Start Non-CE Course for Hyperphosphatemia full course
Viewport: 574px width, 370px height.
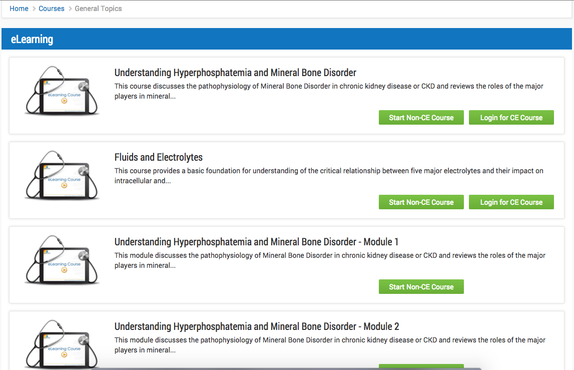421,117
